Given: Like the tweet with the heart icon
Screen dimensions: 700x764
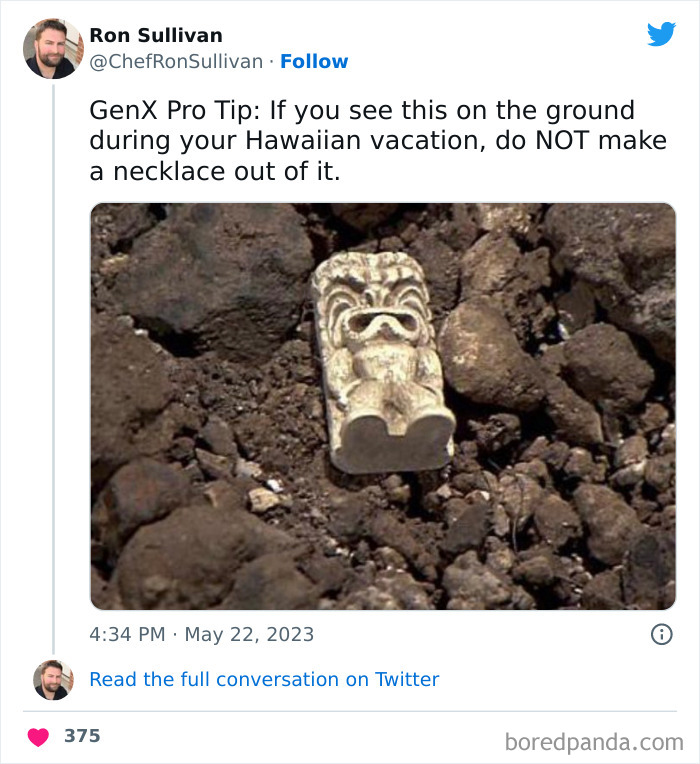Looking at the screenshot, I should [x=38, y=737].
